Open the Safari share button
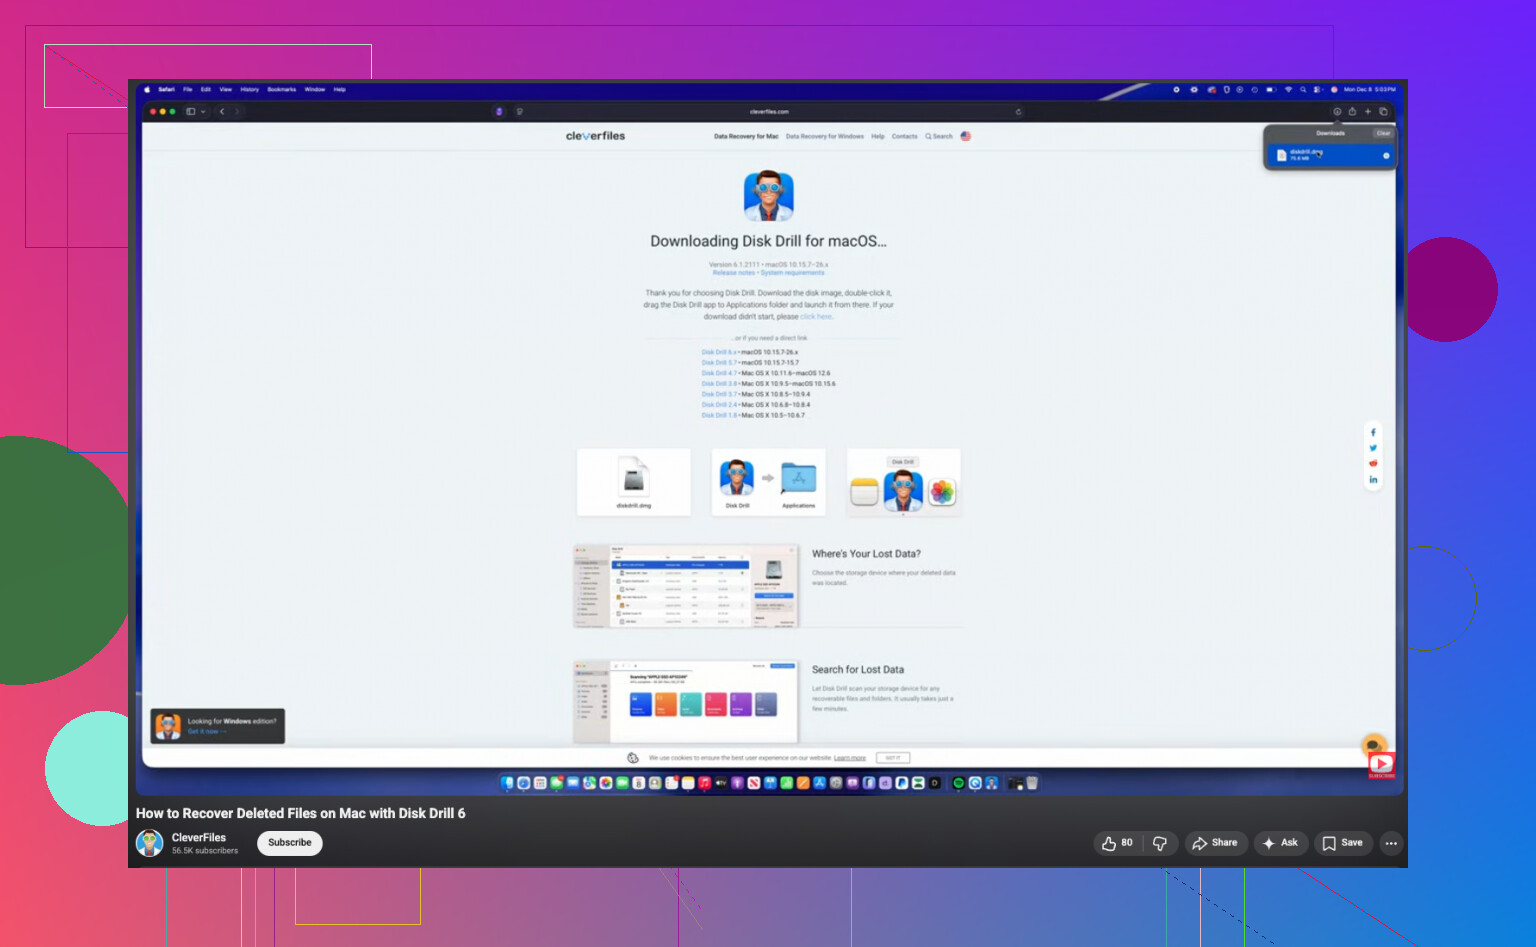Viewport: 1536px width, 947px height. pos(1352,111)
